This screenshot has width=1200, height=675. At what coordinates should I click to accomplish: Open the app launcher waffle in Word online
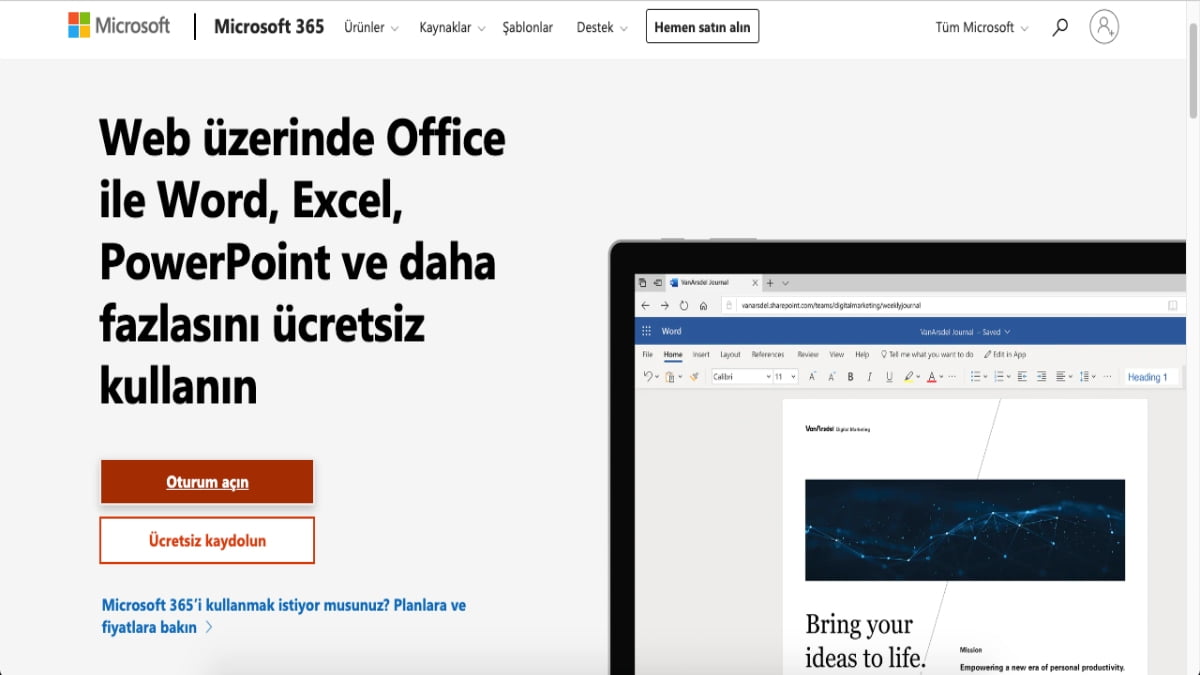point(645,330)
